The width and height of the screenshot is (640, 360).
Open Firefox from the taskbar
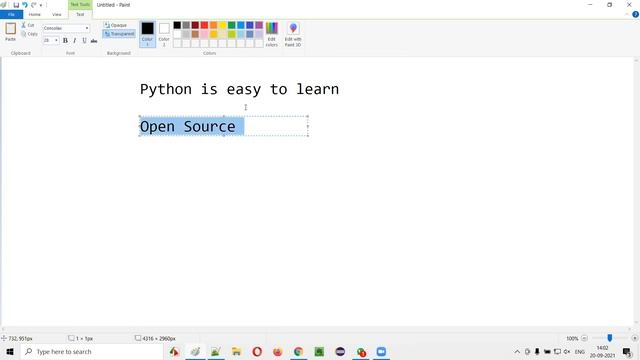[278, 351]
